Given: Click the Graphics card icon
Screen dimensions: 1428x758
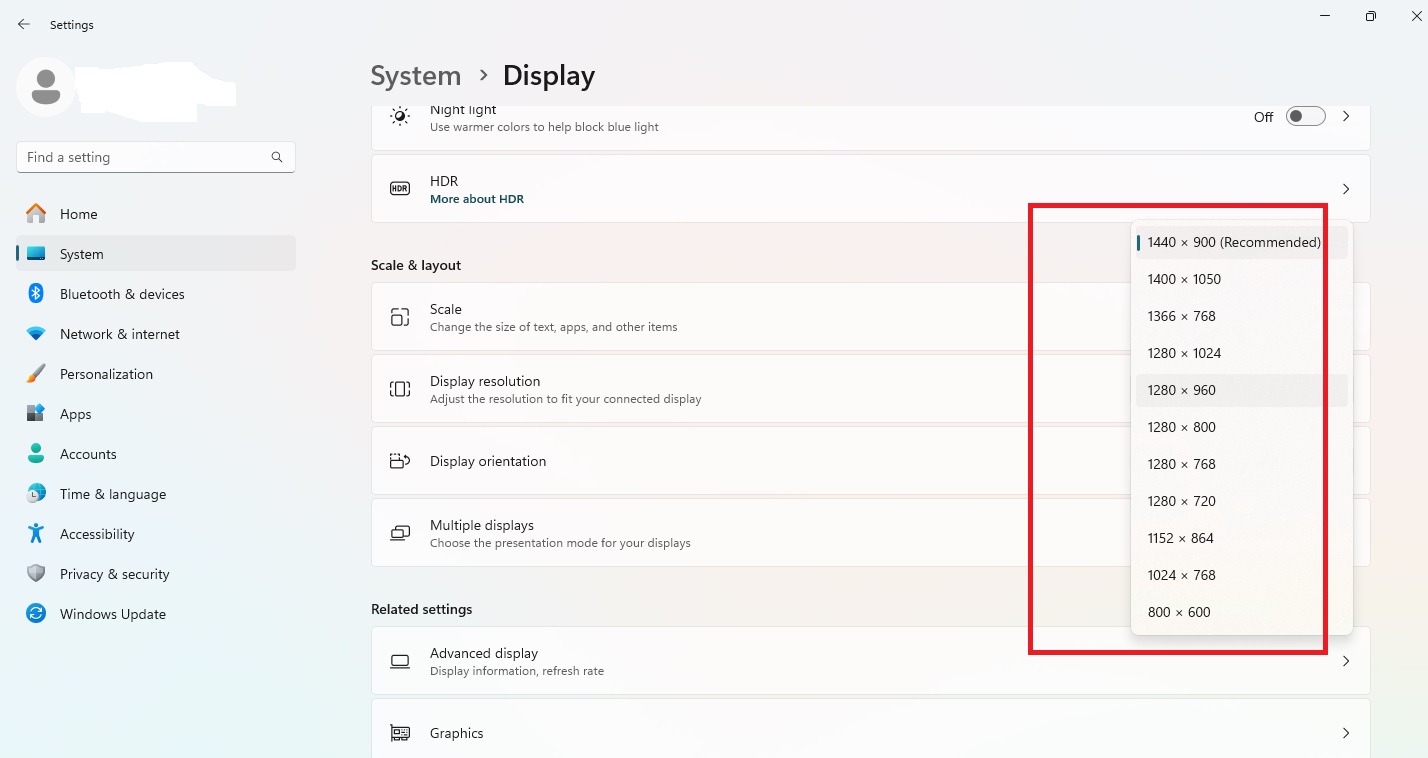Looking at the screenshot, I should pos(400,733).
